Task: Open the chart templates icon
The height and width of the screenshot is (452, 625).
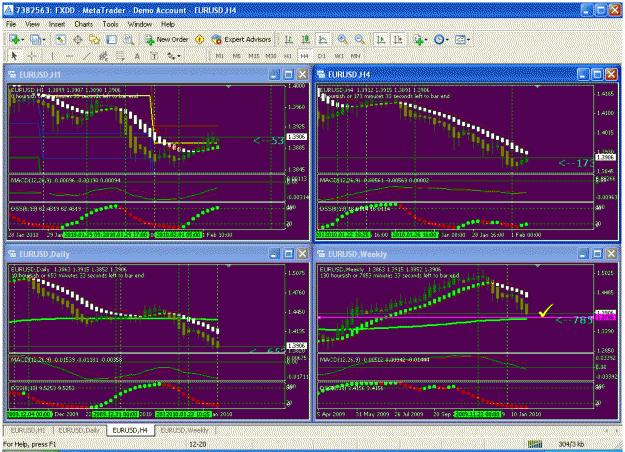Action: point(460,39)
